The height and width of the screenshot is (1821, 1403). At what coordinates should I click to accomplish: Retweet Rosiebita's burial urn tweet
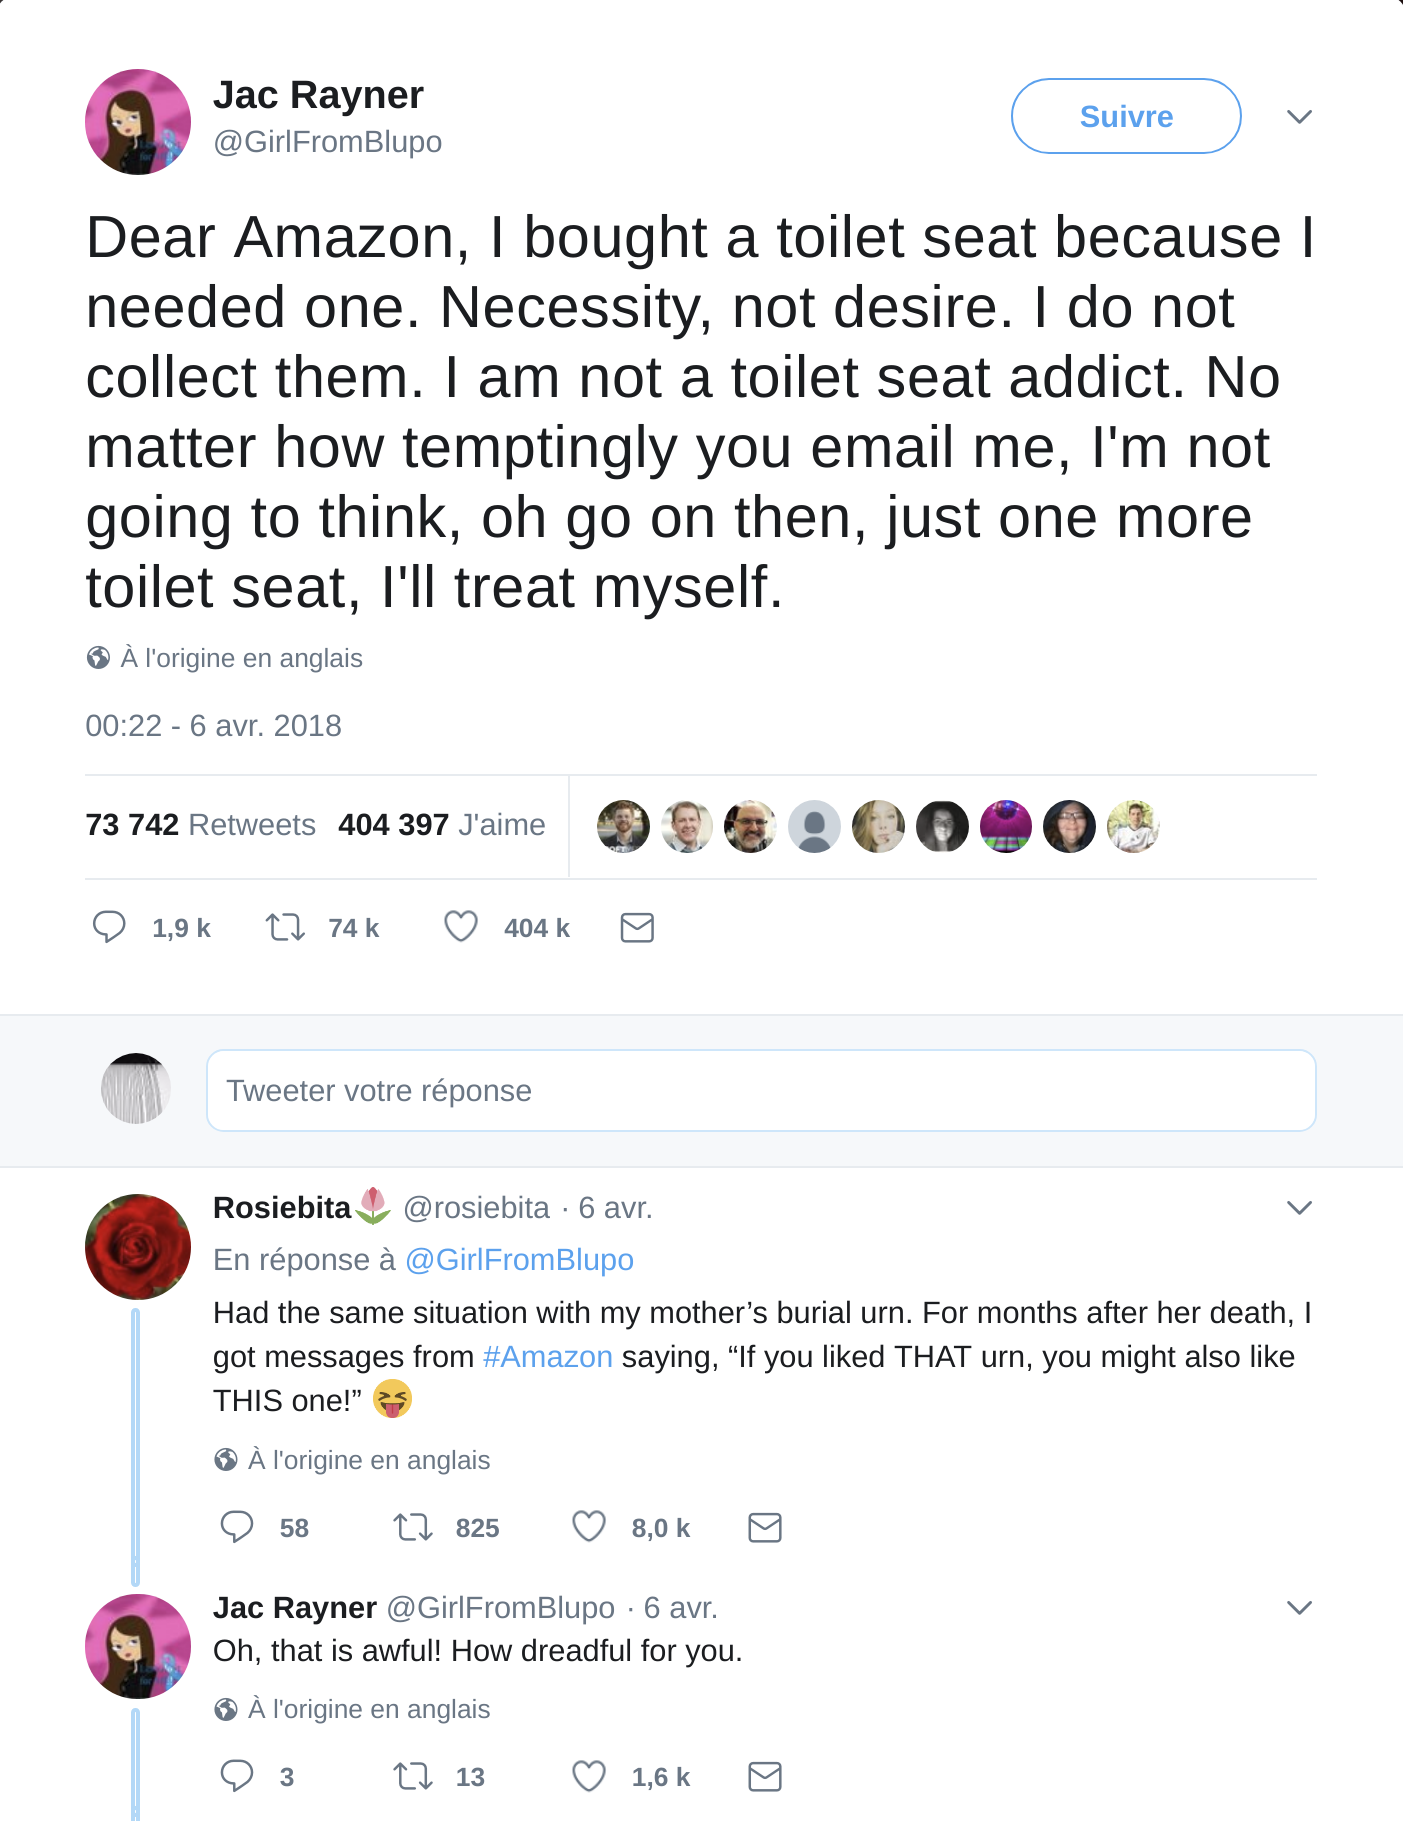(413, 1527)
